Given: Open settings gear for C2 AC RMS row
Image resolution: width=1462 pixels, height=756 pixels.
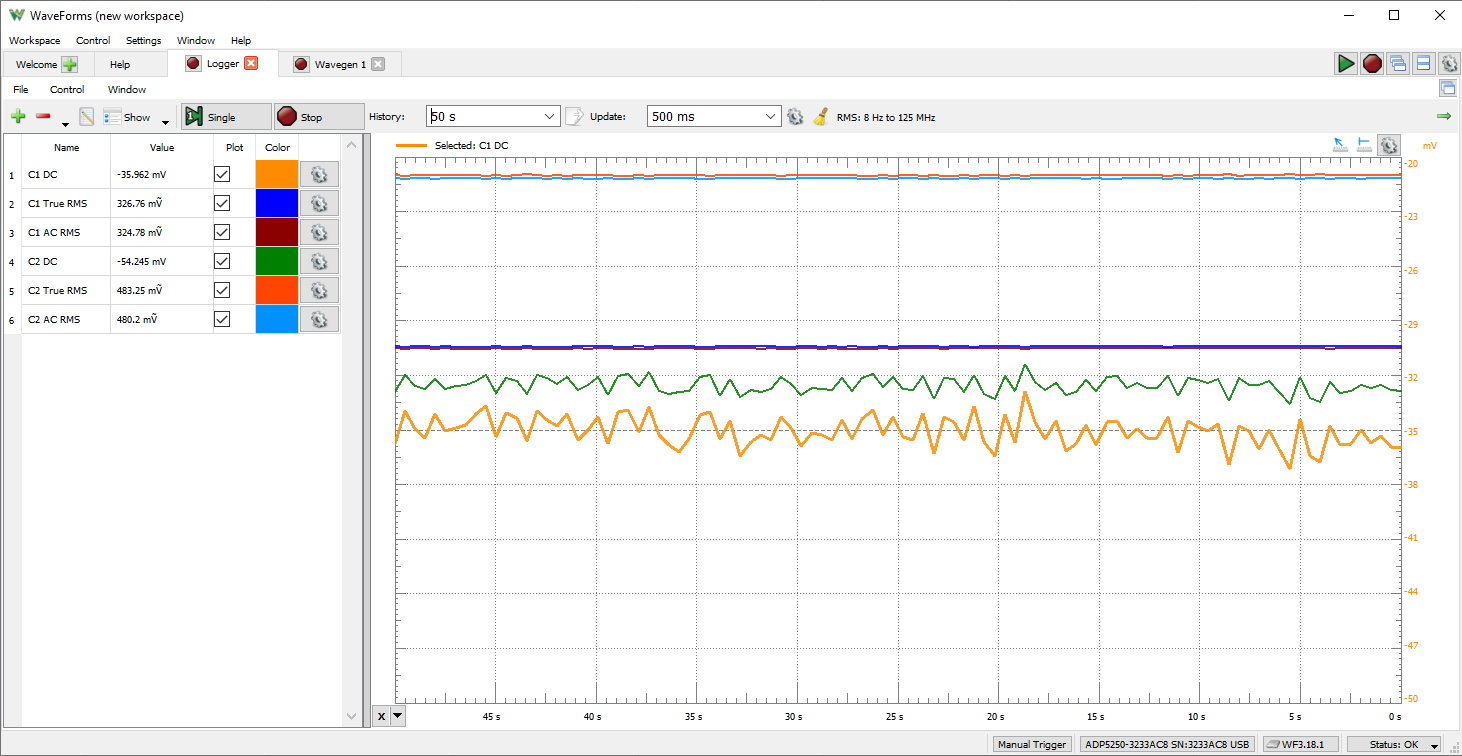Looking at the screenshot, I should click(320, 319).
